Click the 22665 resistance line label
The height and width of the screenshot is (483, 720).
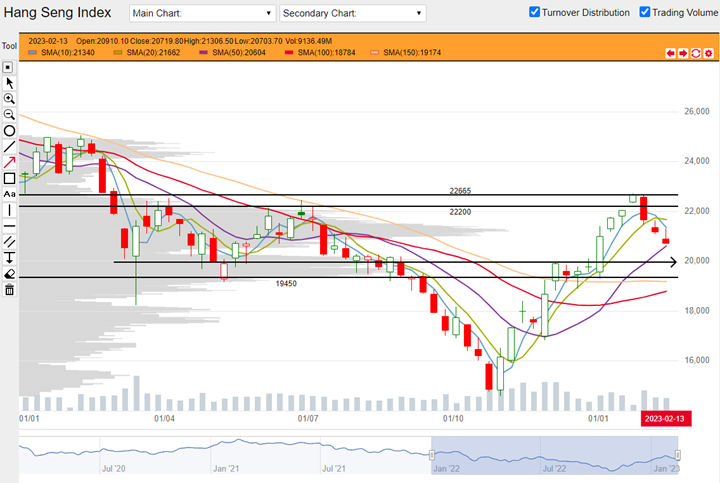click(460, 191)
